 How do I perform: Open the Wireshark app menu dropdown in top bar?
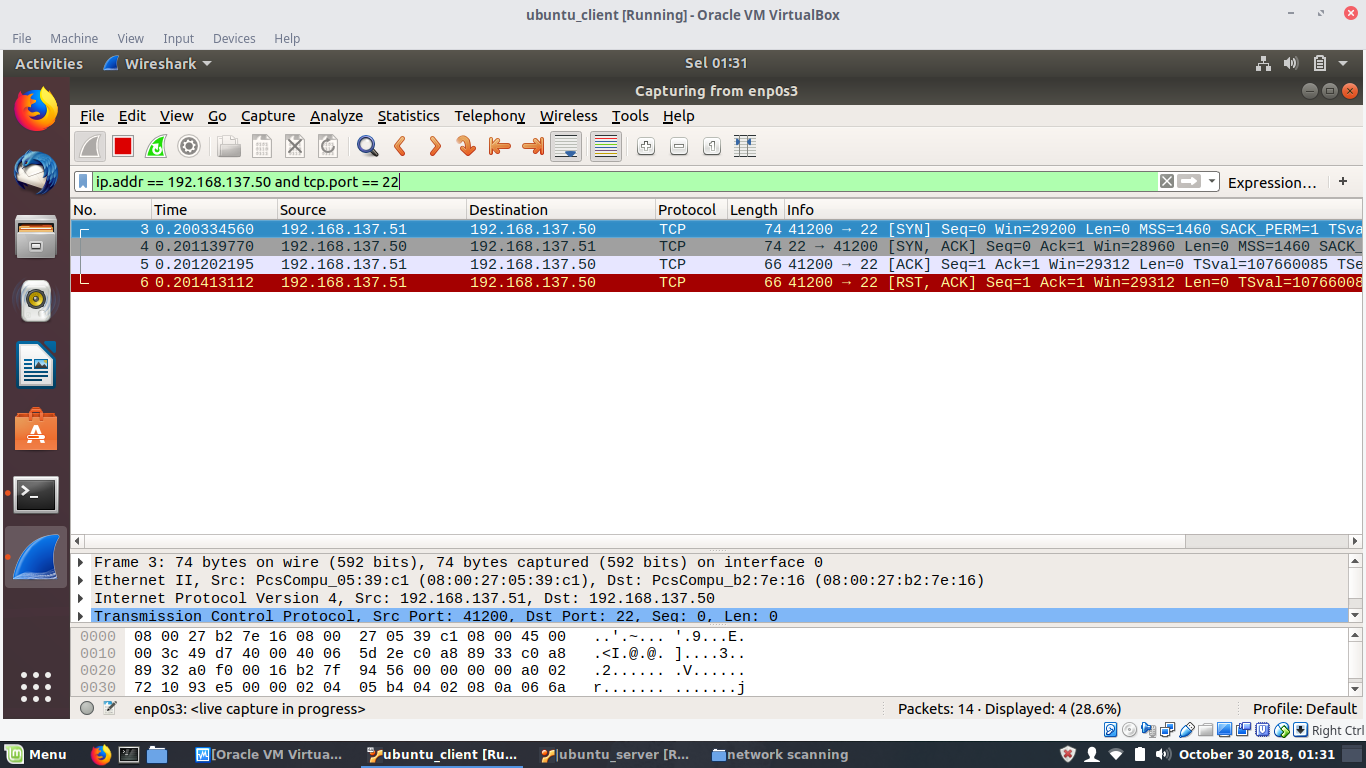pyautogui.click(x=158, y=63)
